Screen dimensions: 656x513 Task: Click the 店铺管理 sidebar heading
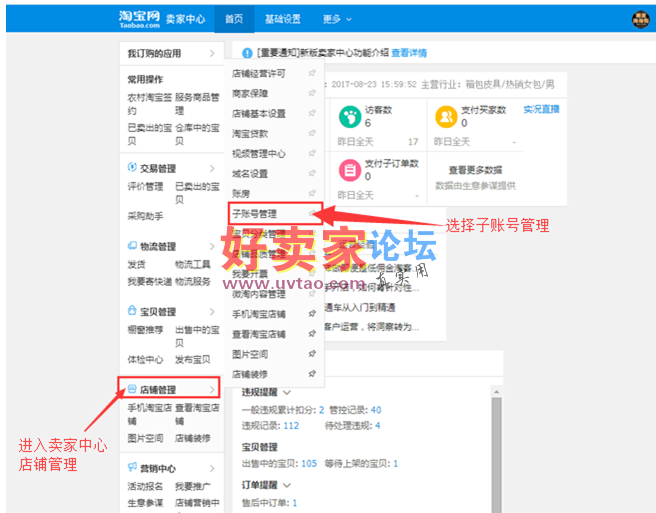coord(159,389)
